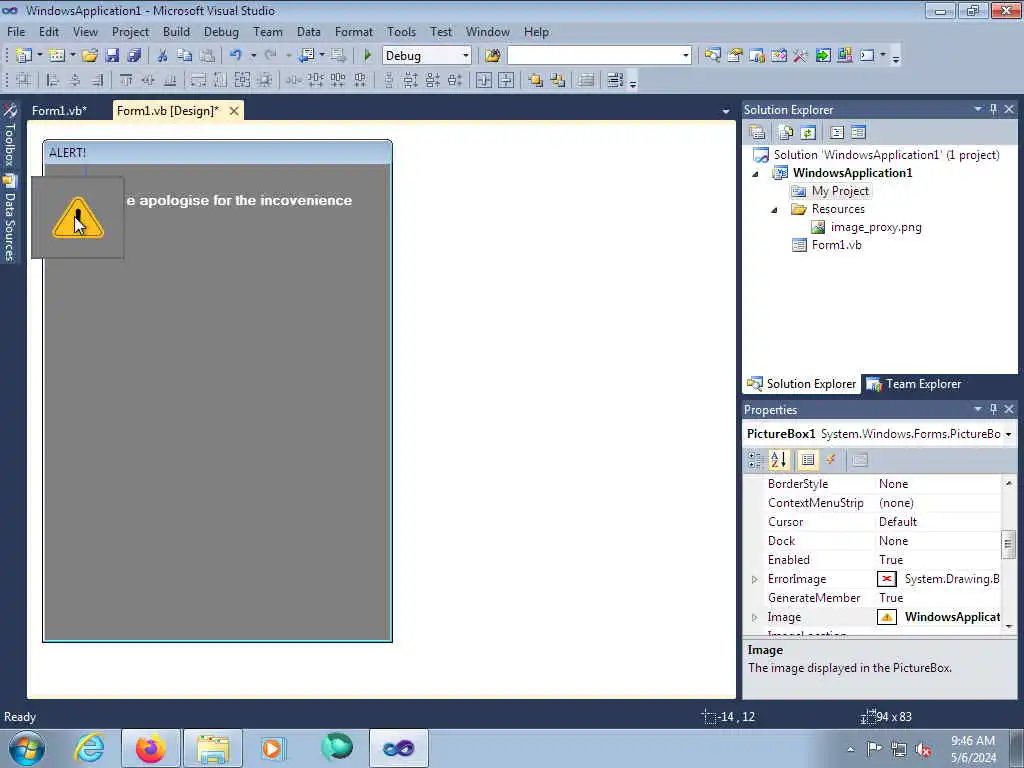This screenshot has width=1024, height=768.
Task: Switch to the Form1.vb* code tab
Action: [59, 111]
